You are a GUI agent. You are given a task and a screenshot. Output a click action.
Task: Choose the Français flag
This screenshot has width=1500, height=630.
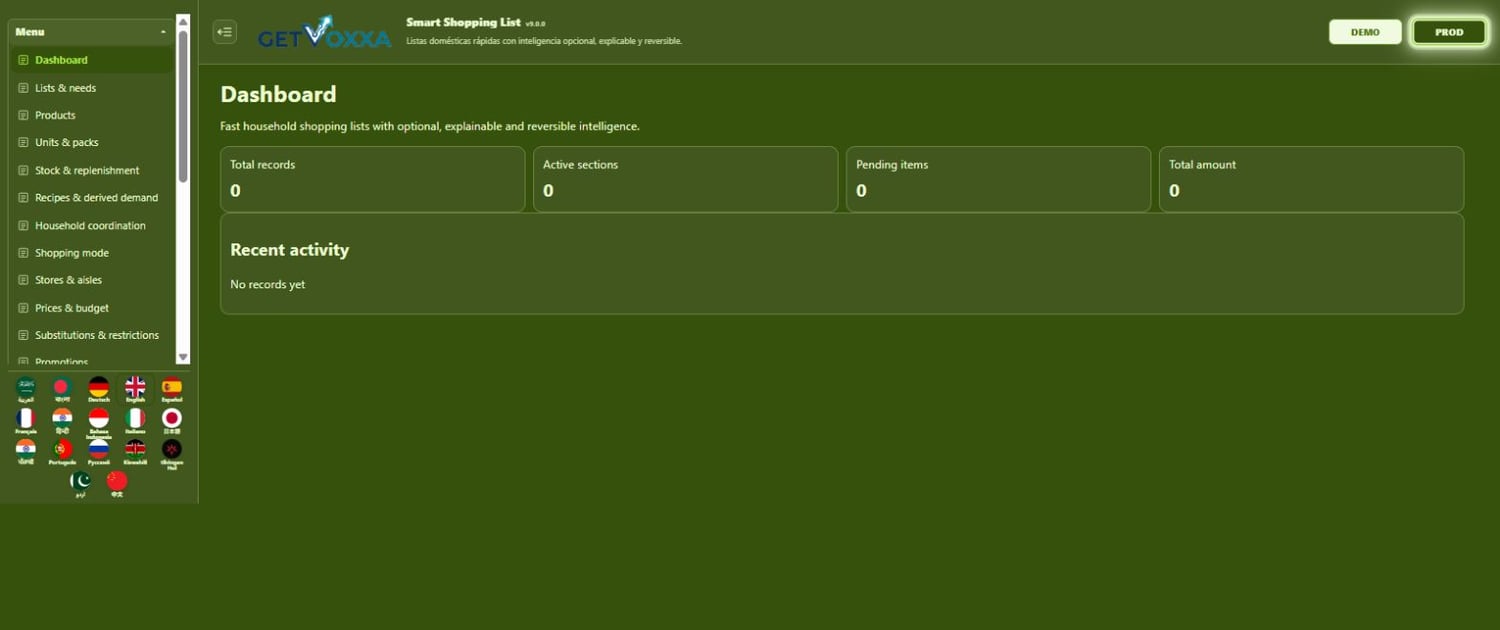tap(26, 420)
